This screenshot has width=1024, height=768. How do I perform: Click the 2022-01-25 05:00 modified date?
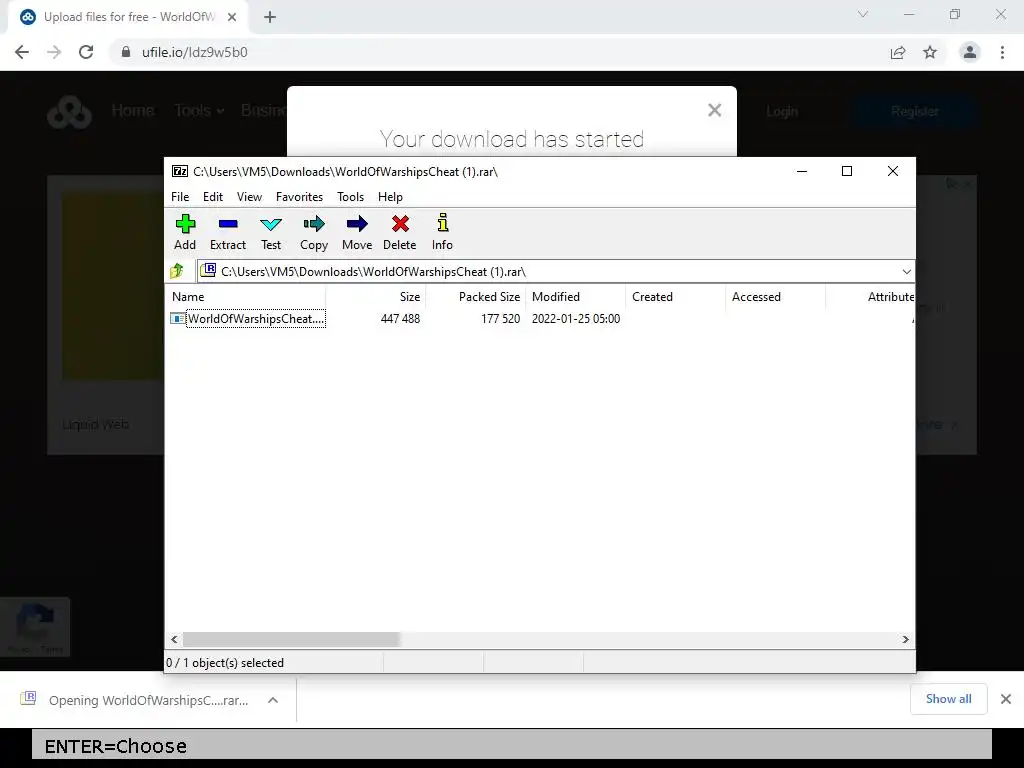[575, 319]
